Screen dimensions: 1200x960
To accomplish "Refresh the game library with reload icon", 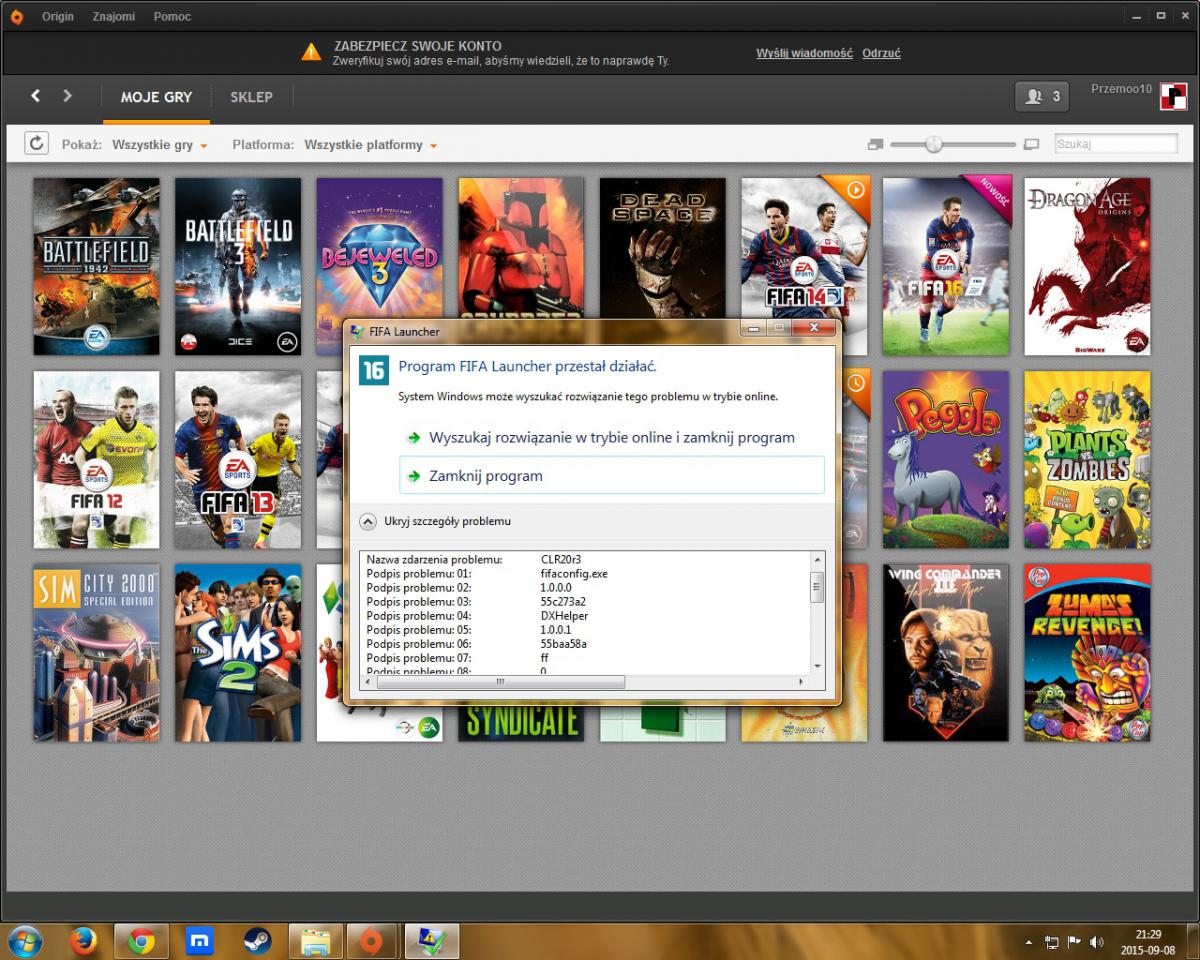I will pyautogui.click(x=36, y=144).
